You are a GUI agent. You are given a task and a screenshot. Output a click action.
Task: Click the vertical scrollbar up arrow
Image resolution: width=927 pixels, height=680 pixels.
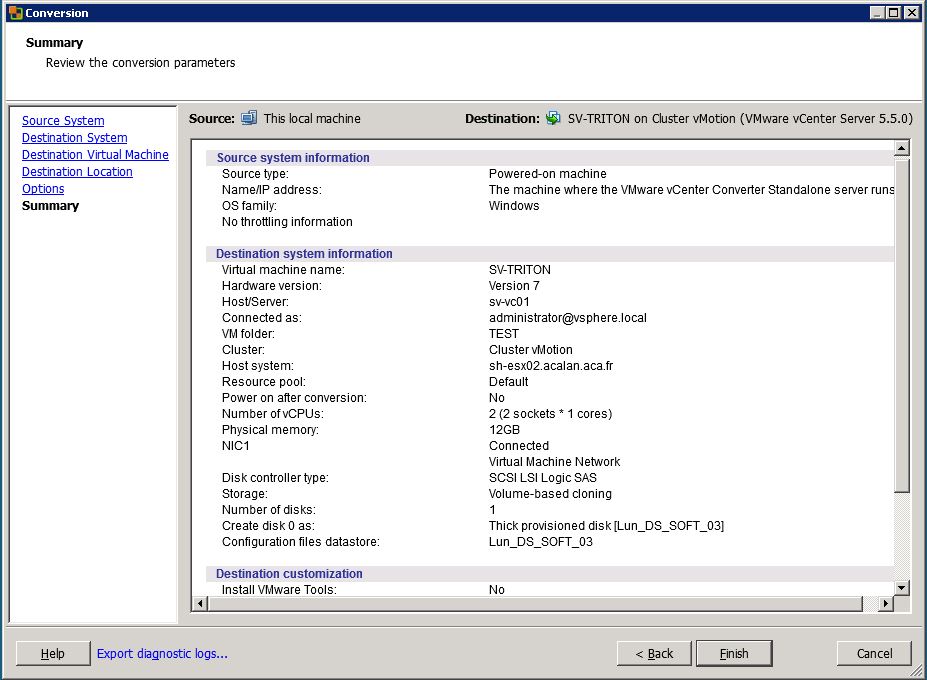[902, 148]
